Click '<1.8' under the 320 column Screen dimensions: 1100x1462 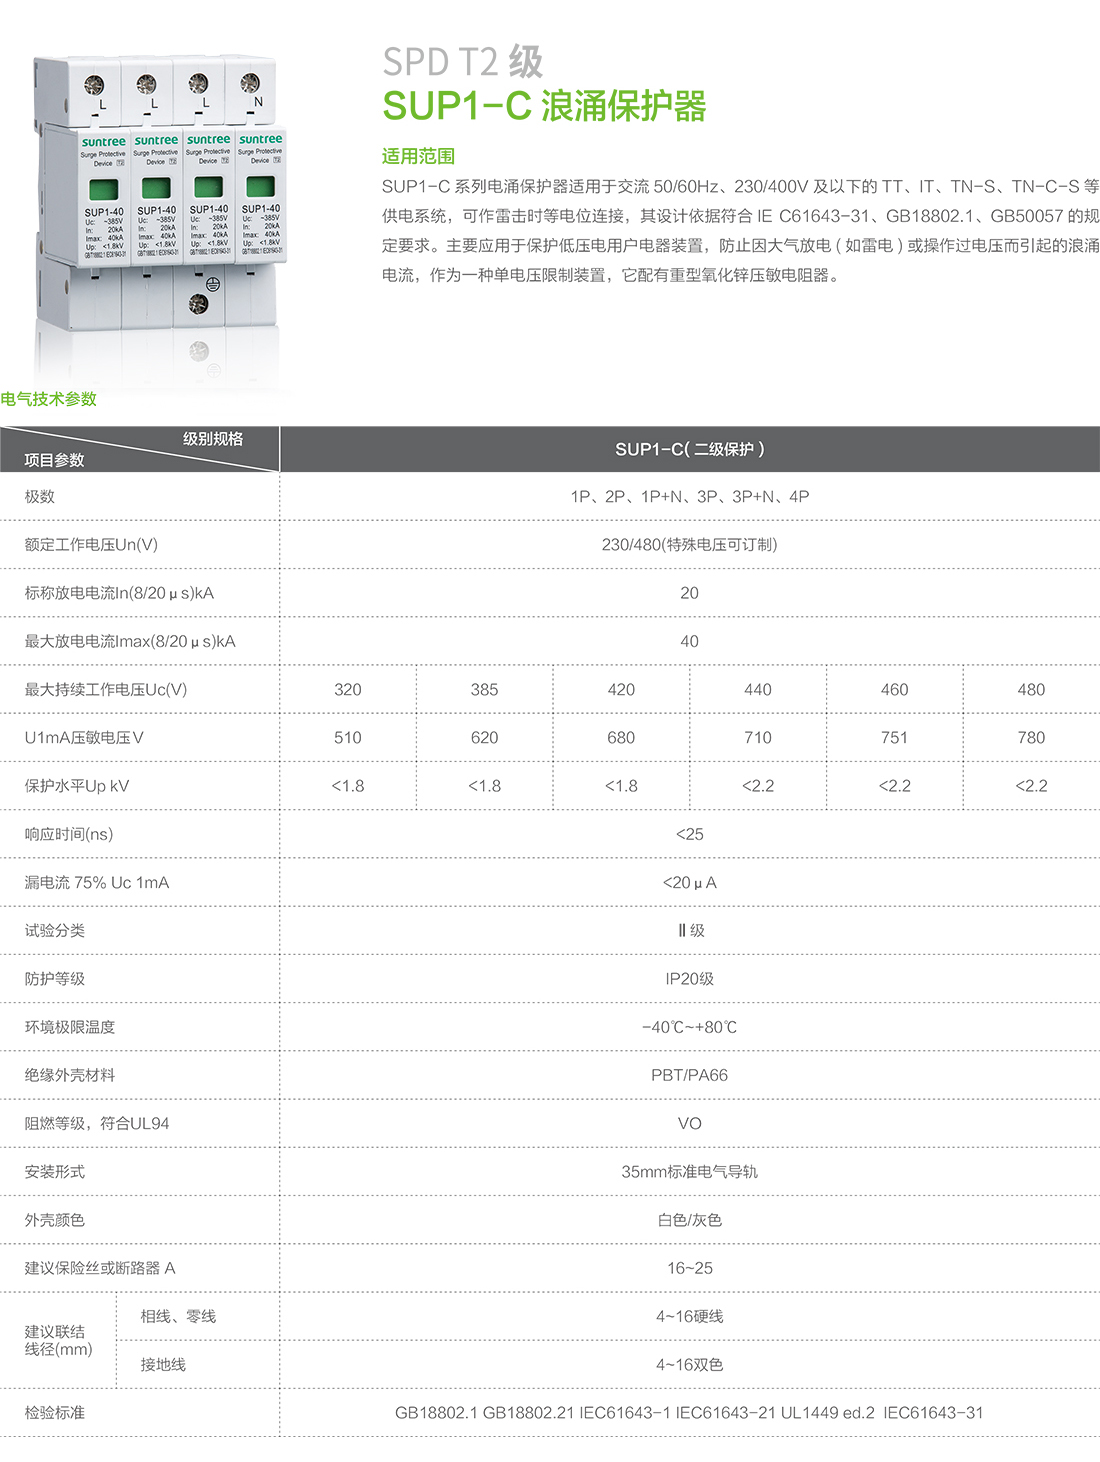click(x=348, y=786)
